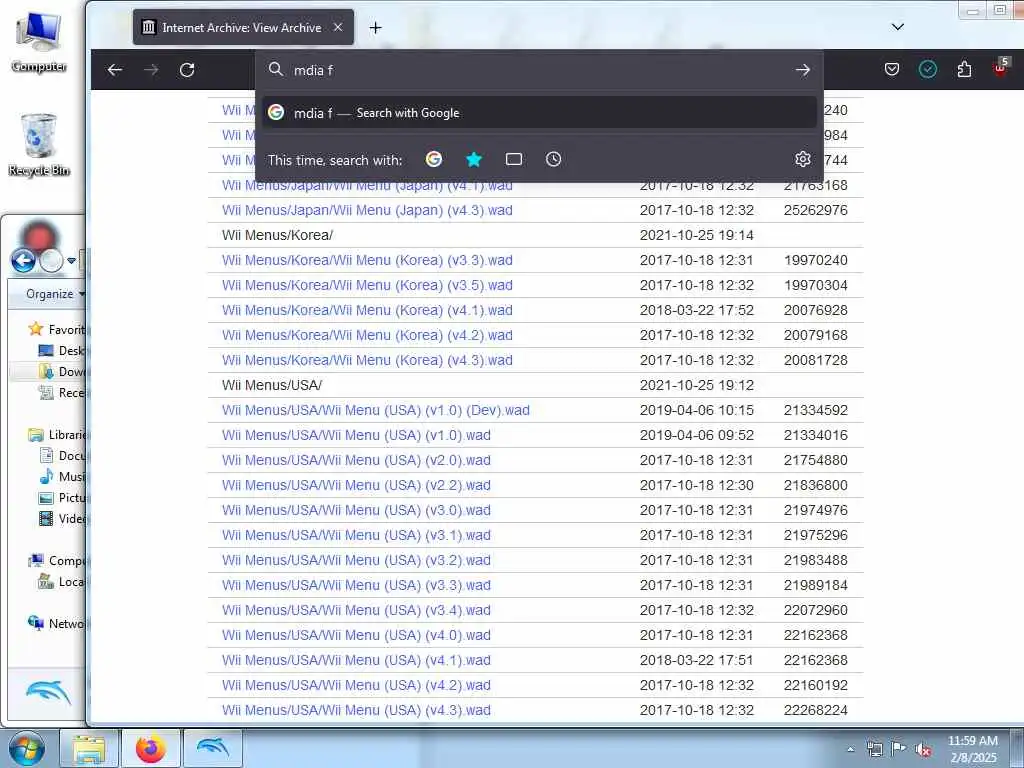Open Wii Menu (USA) (v3.2).wad link

[356, 560]
